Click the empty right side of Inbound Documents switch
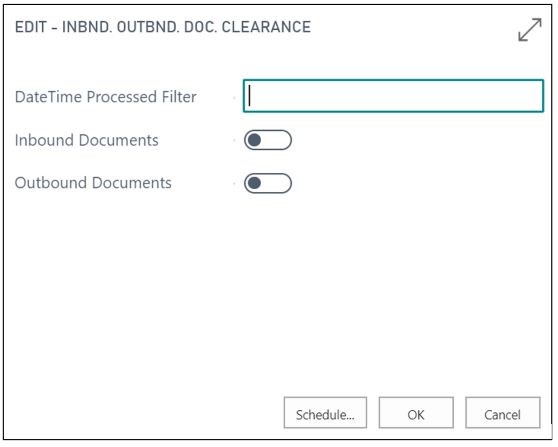 tap(278, 140)
